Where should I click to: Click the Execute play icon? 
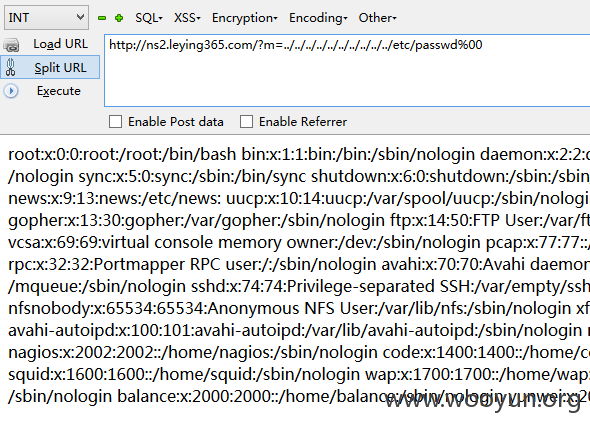point(11,91)
